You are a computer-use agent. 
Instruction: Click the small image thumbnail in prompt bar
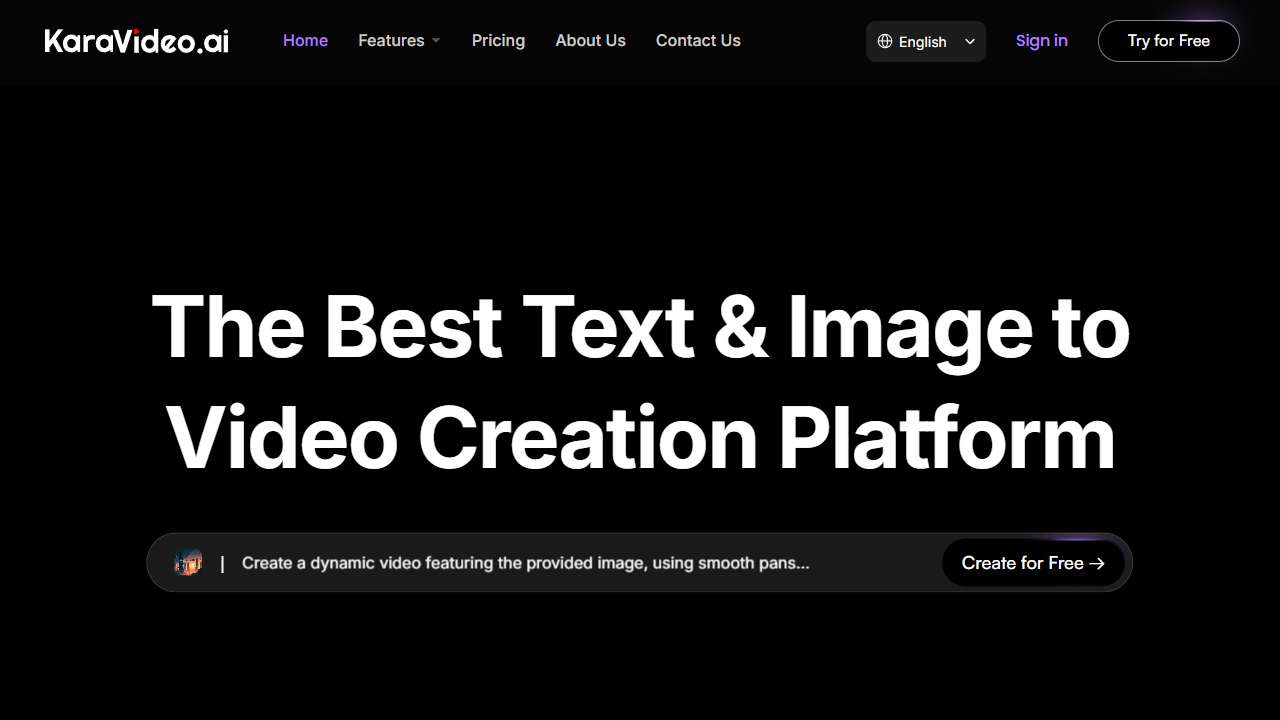[x=188, y=562]
